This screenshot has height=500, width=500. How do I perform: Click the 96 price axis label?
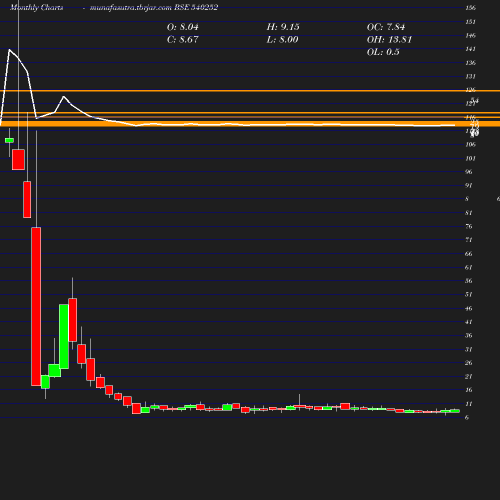[469, 172]
